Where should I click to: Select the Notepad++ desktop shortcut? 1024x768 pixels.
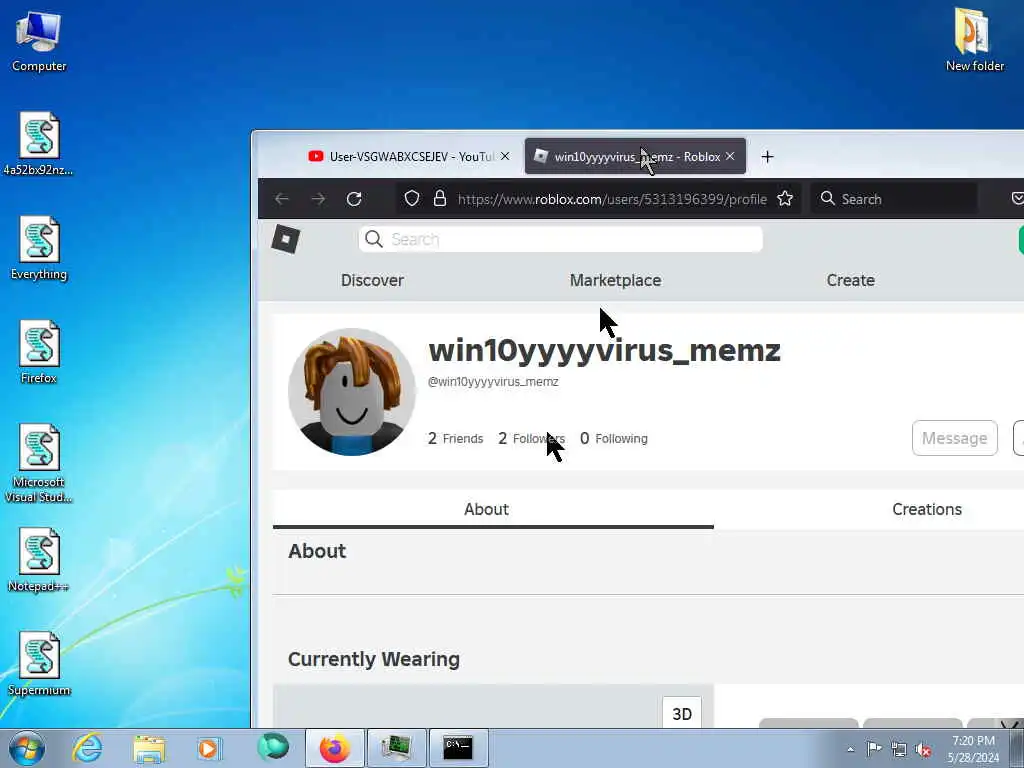pyautogui.click(x=39, y=560)
